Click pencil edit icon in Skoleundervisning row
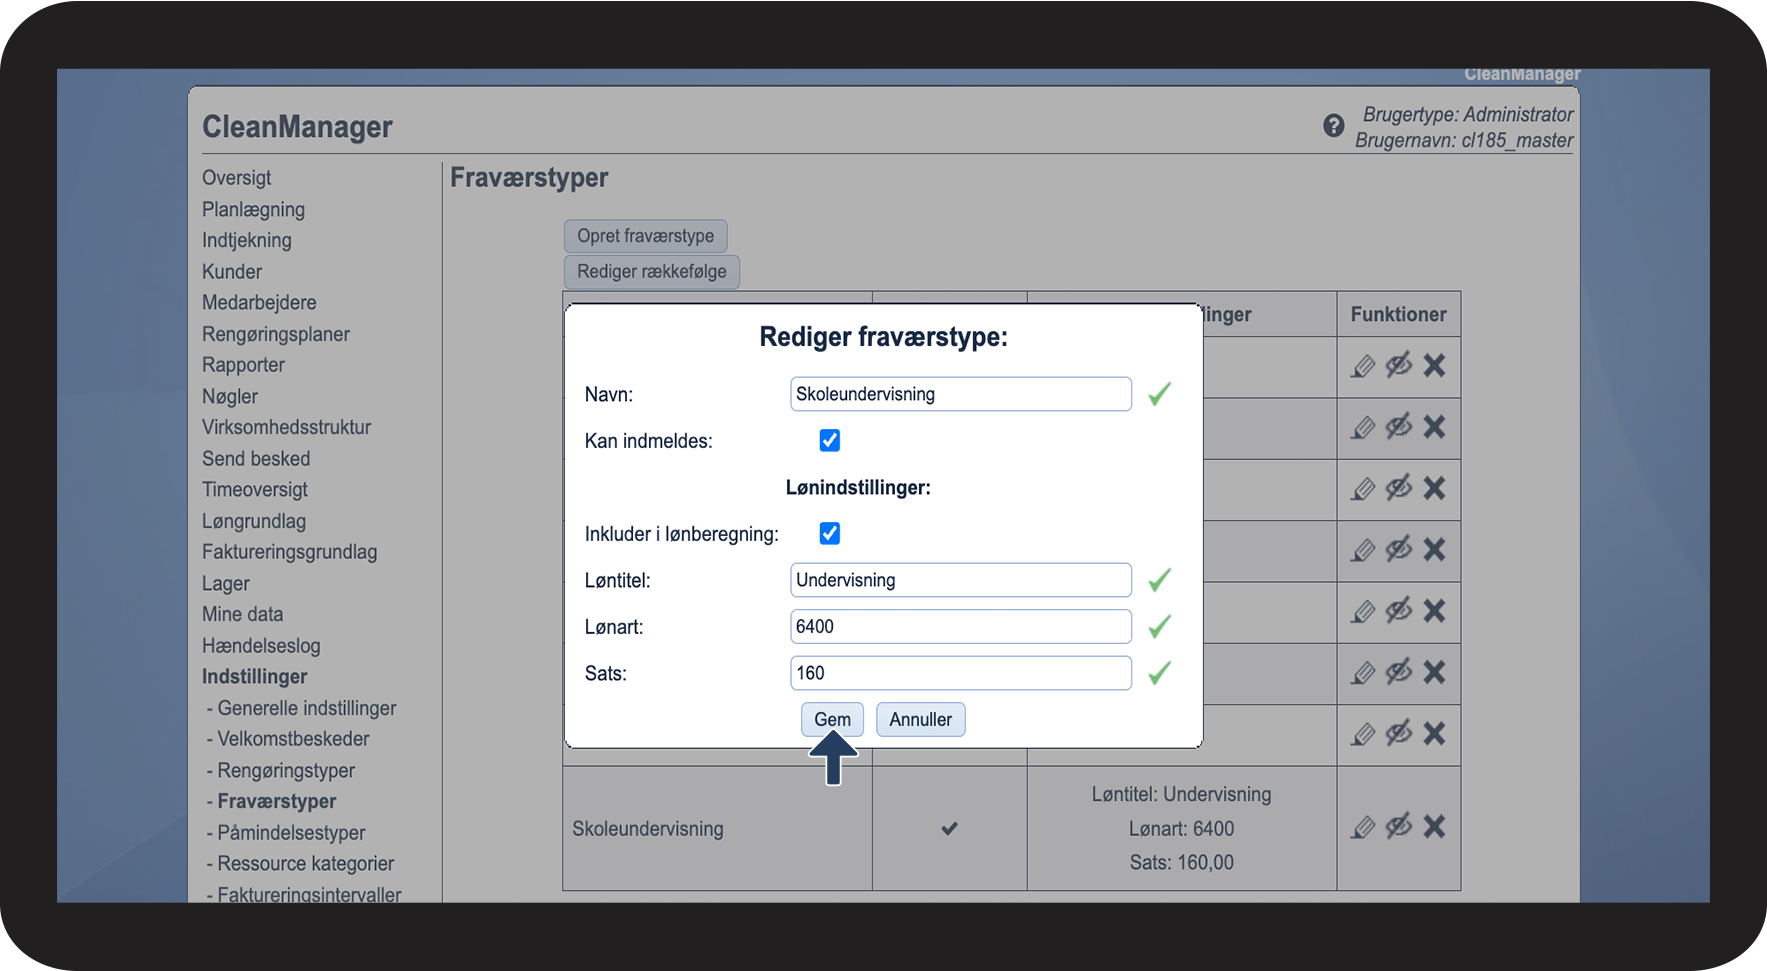Viewport: 1767px width, 971px height. click(x=1363, y=827)
